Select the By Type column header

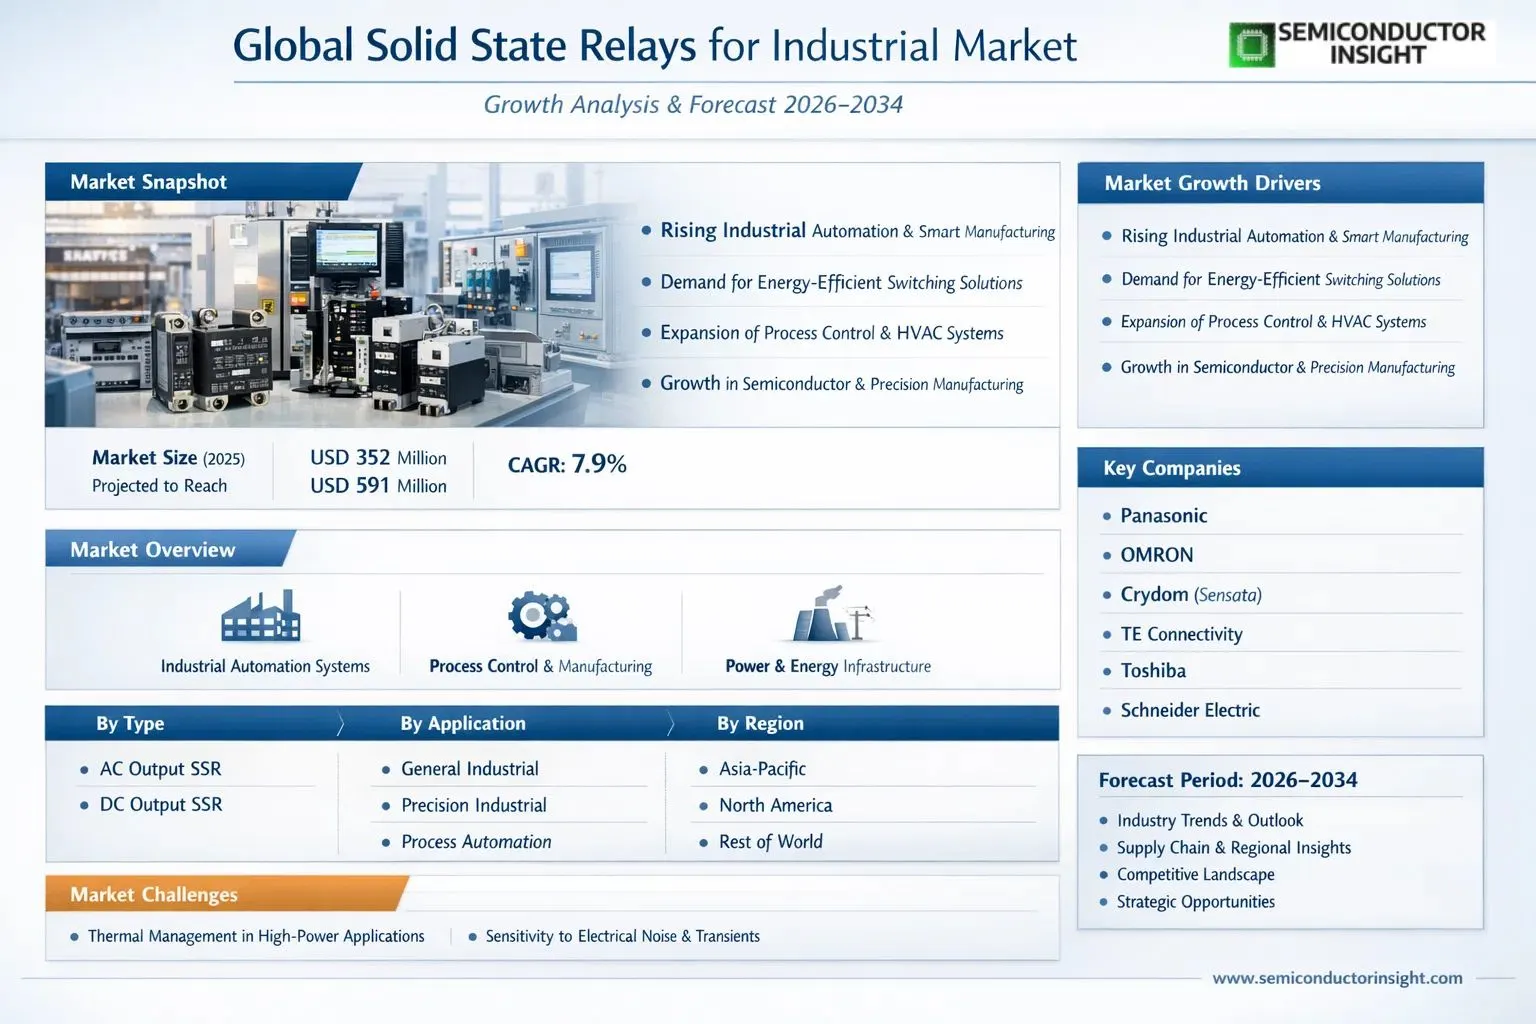(x=130, y=723)
